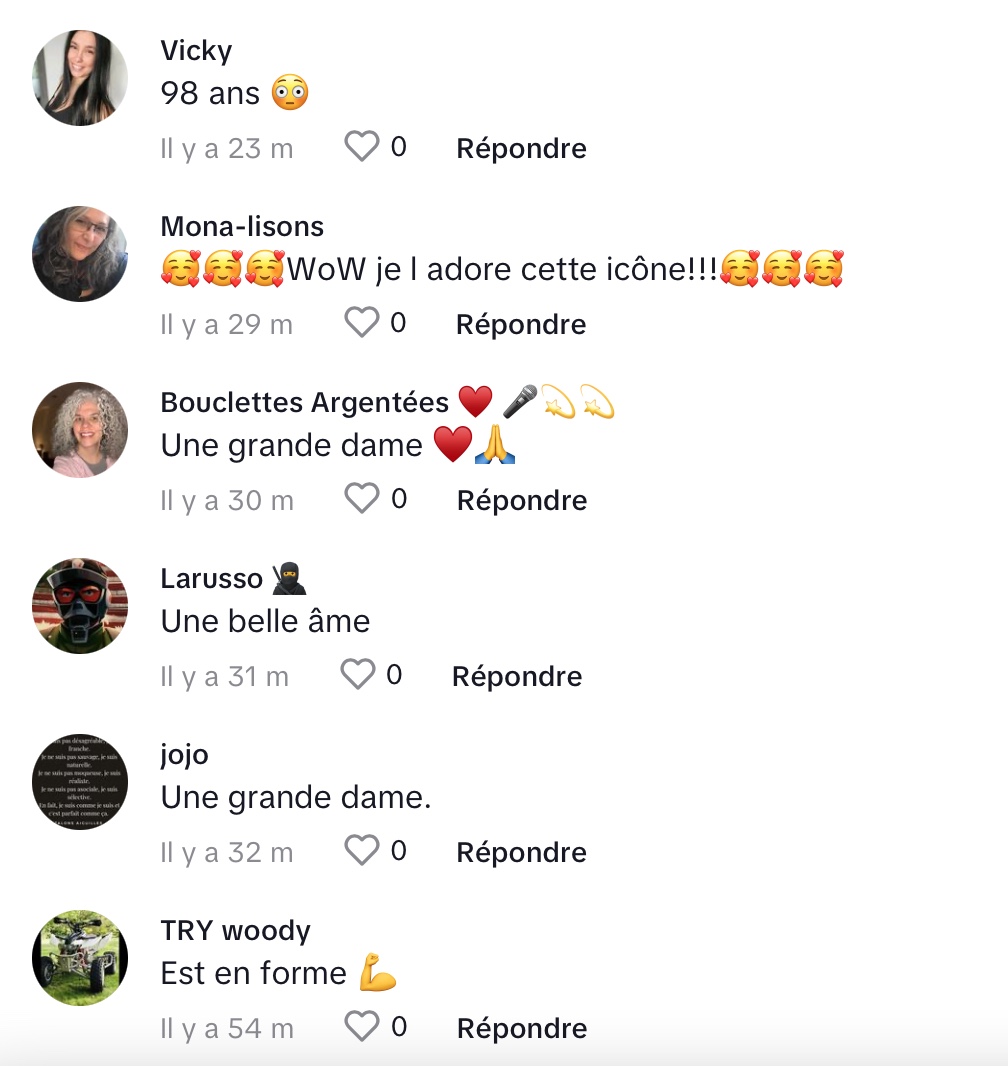Tap Répondre under jojo's comment
The image size is (1008, 1066).
pyautogui.click(x=521, y=853)
